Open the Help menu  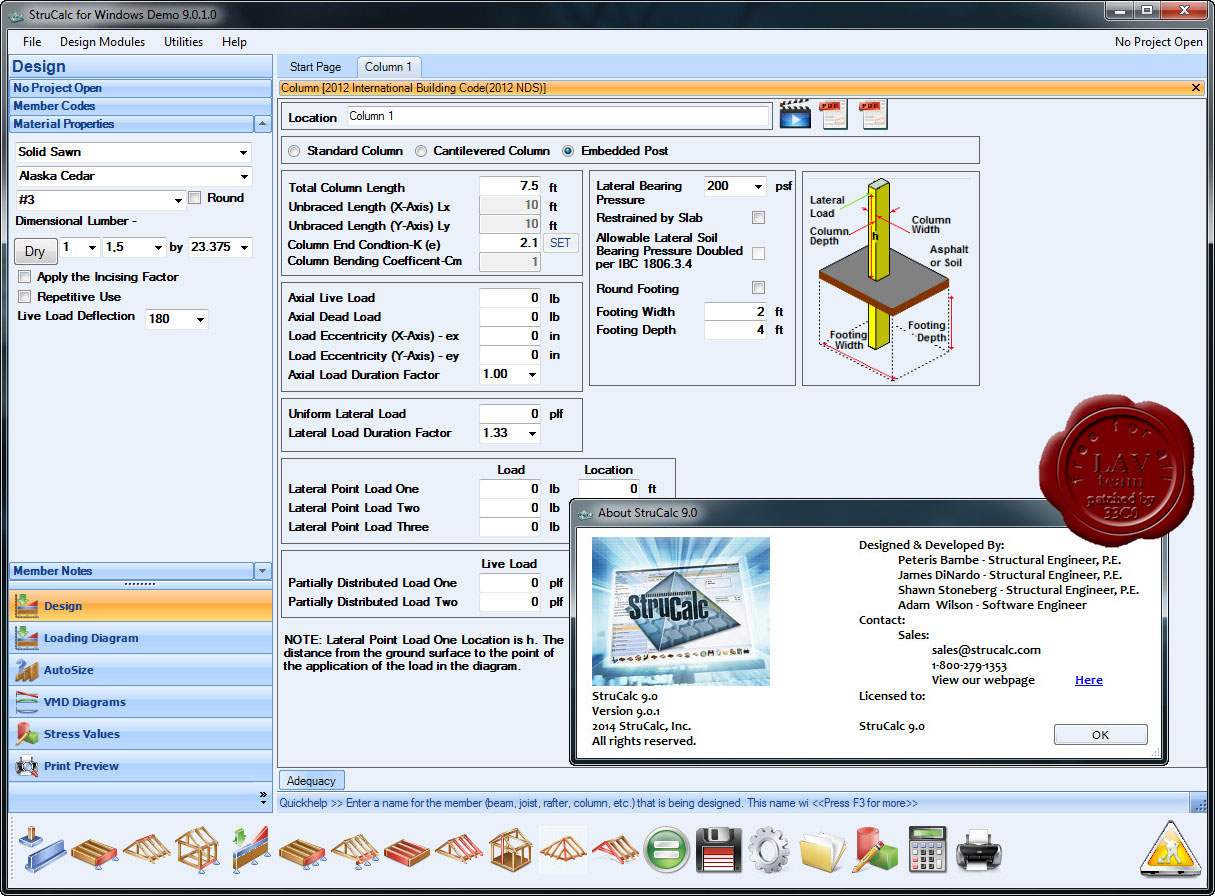[234, 42]
